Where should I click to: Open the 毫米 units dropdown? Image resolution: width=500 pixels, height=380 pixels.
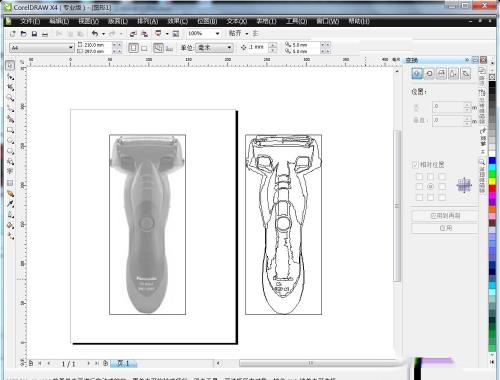coord(229,48)
